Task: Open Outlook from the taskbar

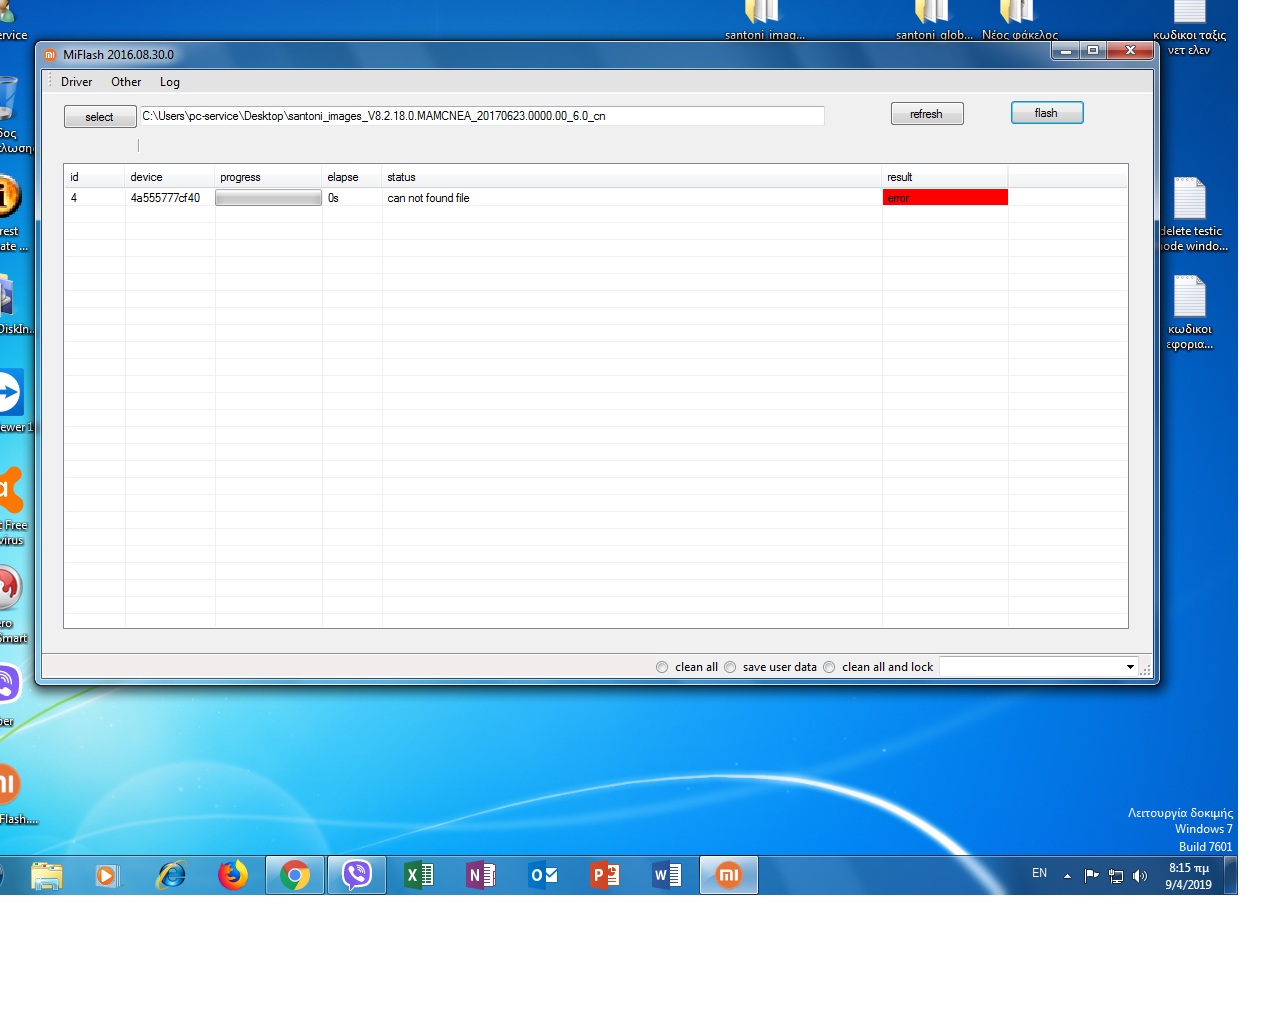Action: click(543, 876)
